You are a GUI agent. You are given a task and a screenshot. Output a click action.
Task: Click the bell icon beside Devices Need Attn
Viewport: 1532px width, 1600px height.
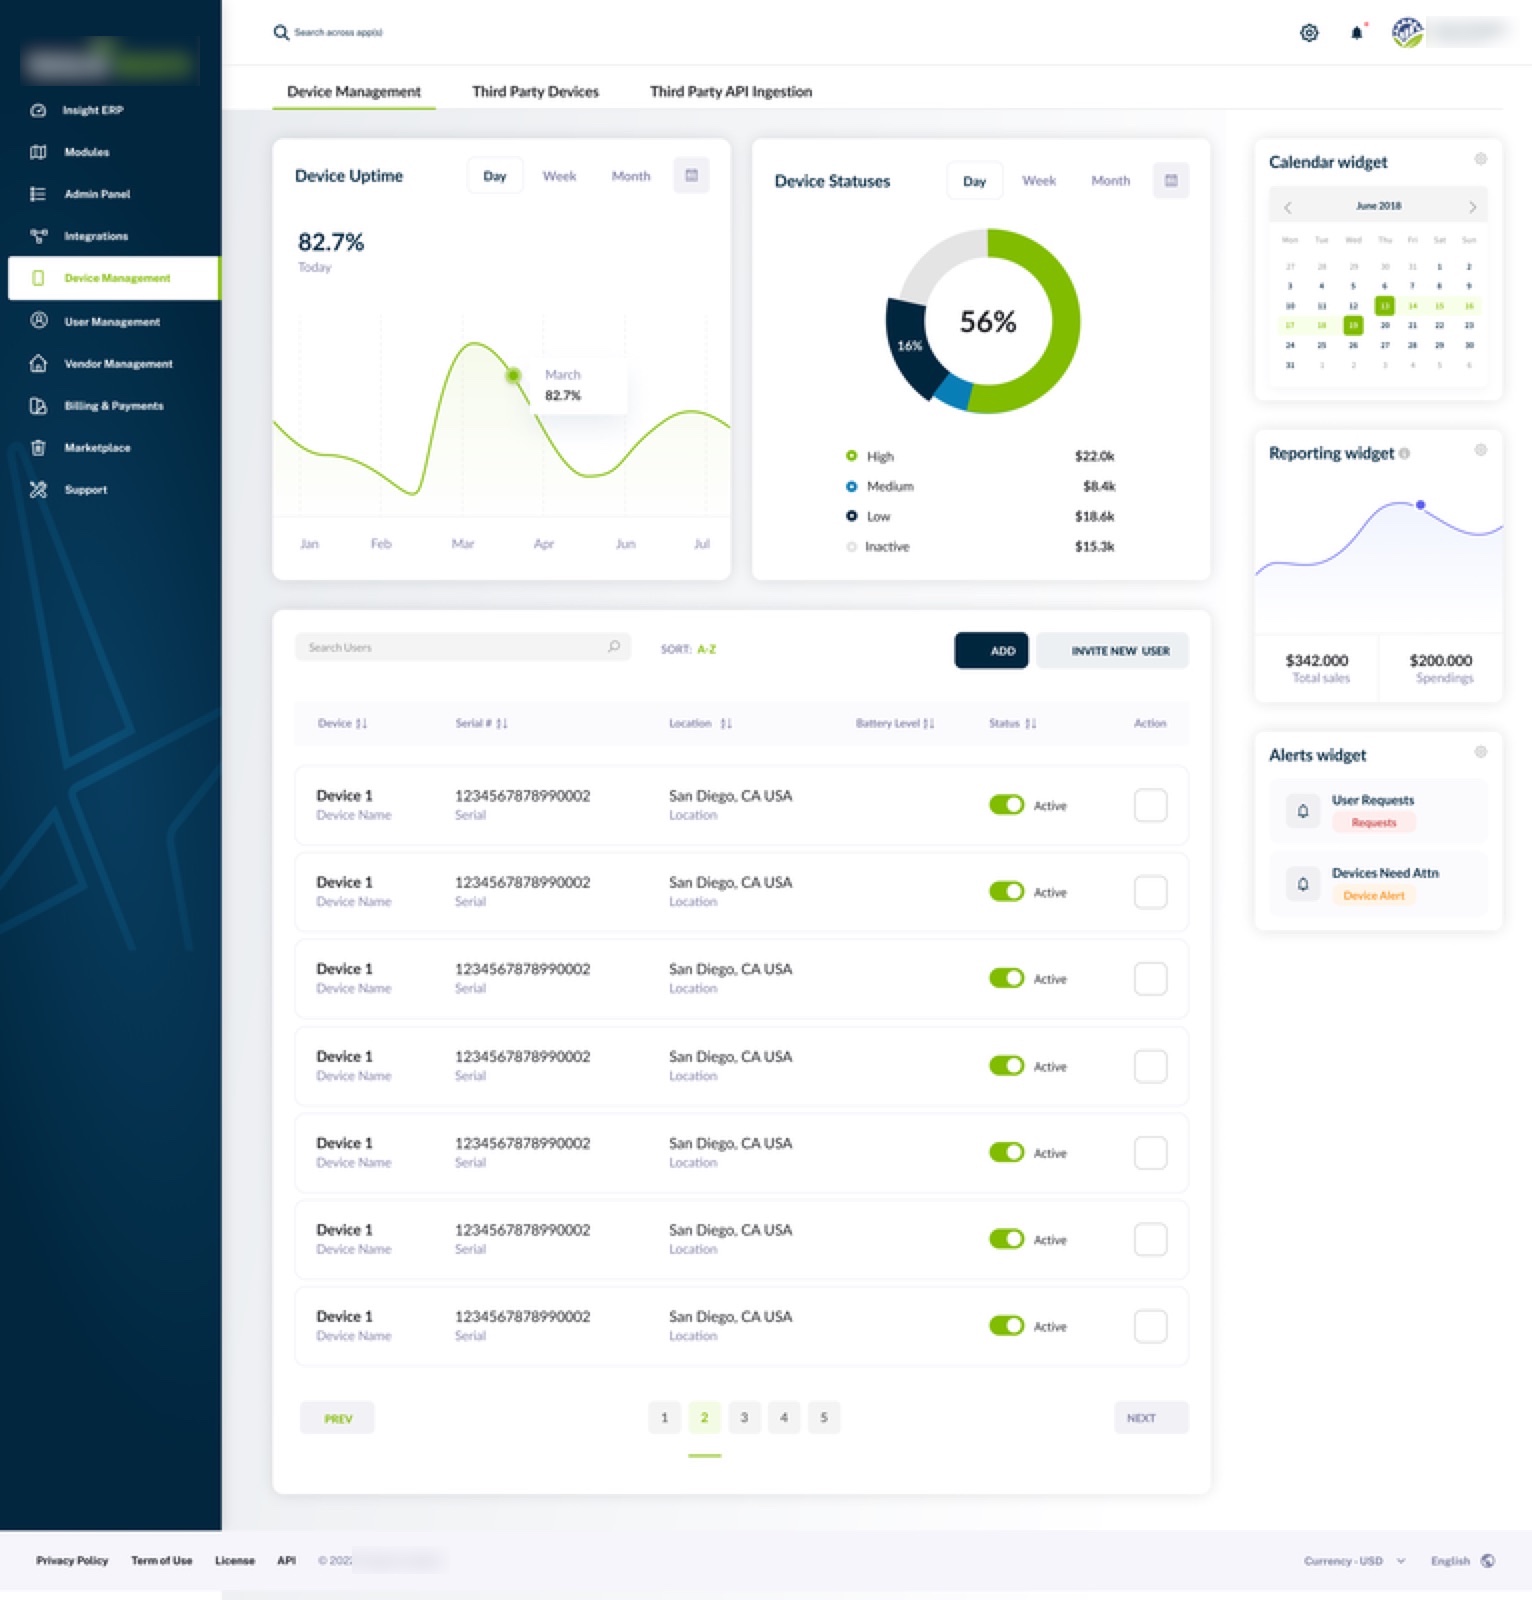1303,884
